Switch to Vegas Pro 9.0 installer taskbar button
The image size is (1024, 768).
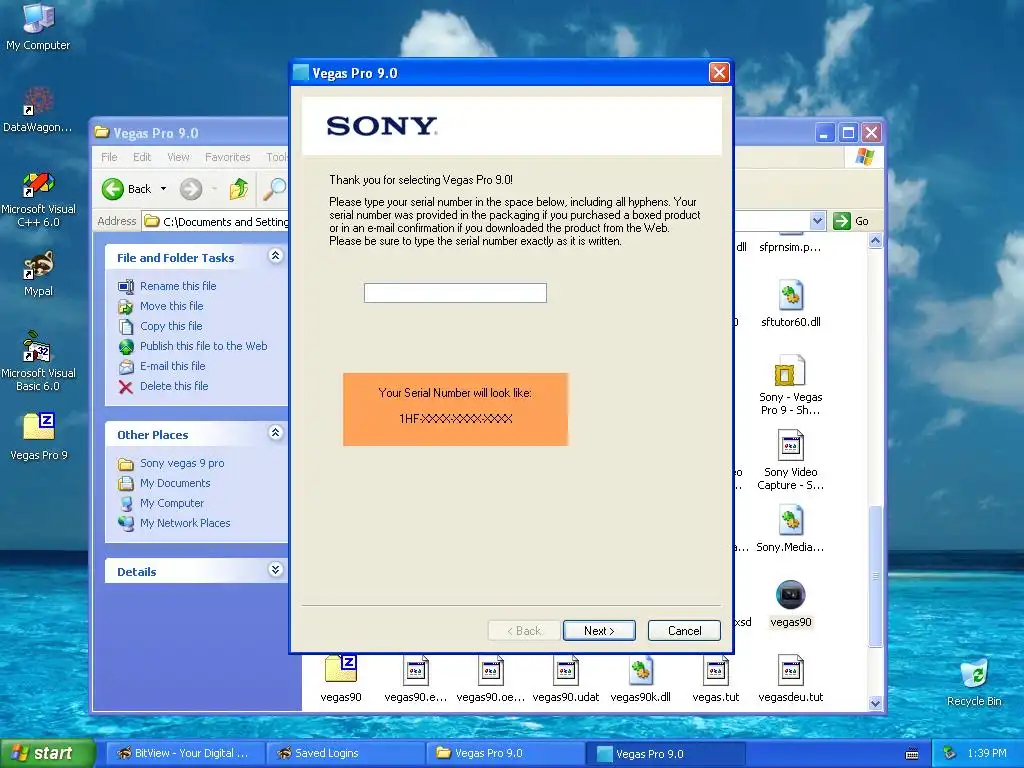665,753
